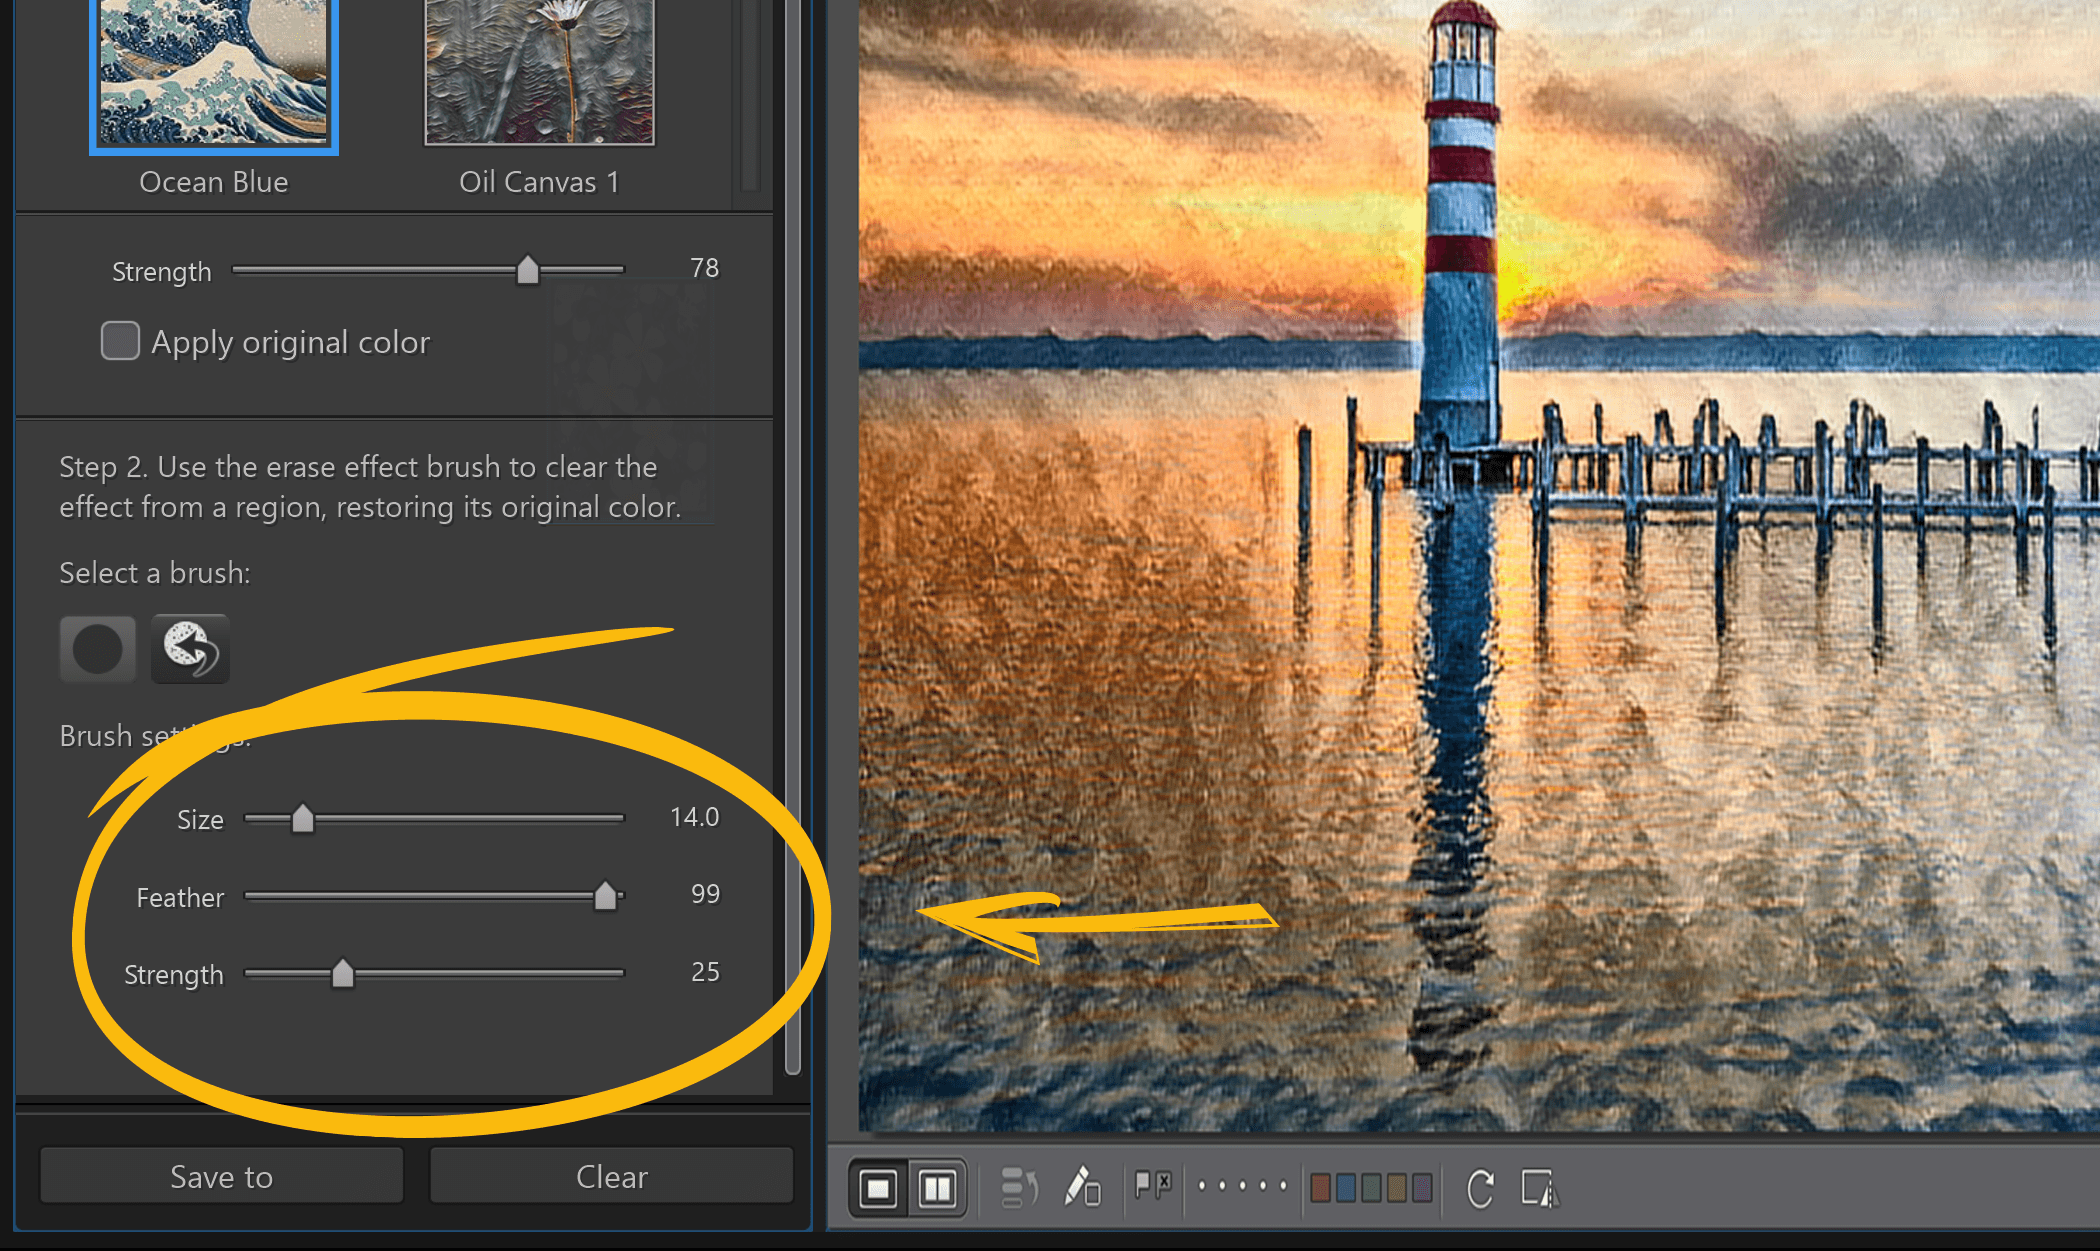This screenshot has height=1251, width=2100.
Task: Click the remove flag icon on toolbar
Action: [1165, 1183]
